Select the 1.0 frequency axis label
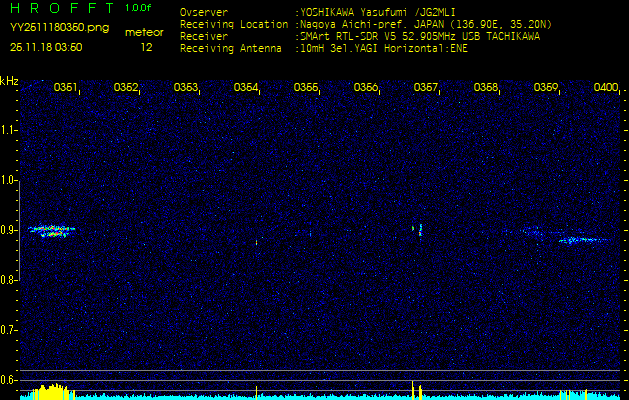This screenshot has width=629, height=400. click(9, 181)
